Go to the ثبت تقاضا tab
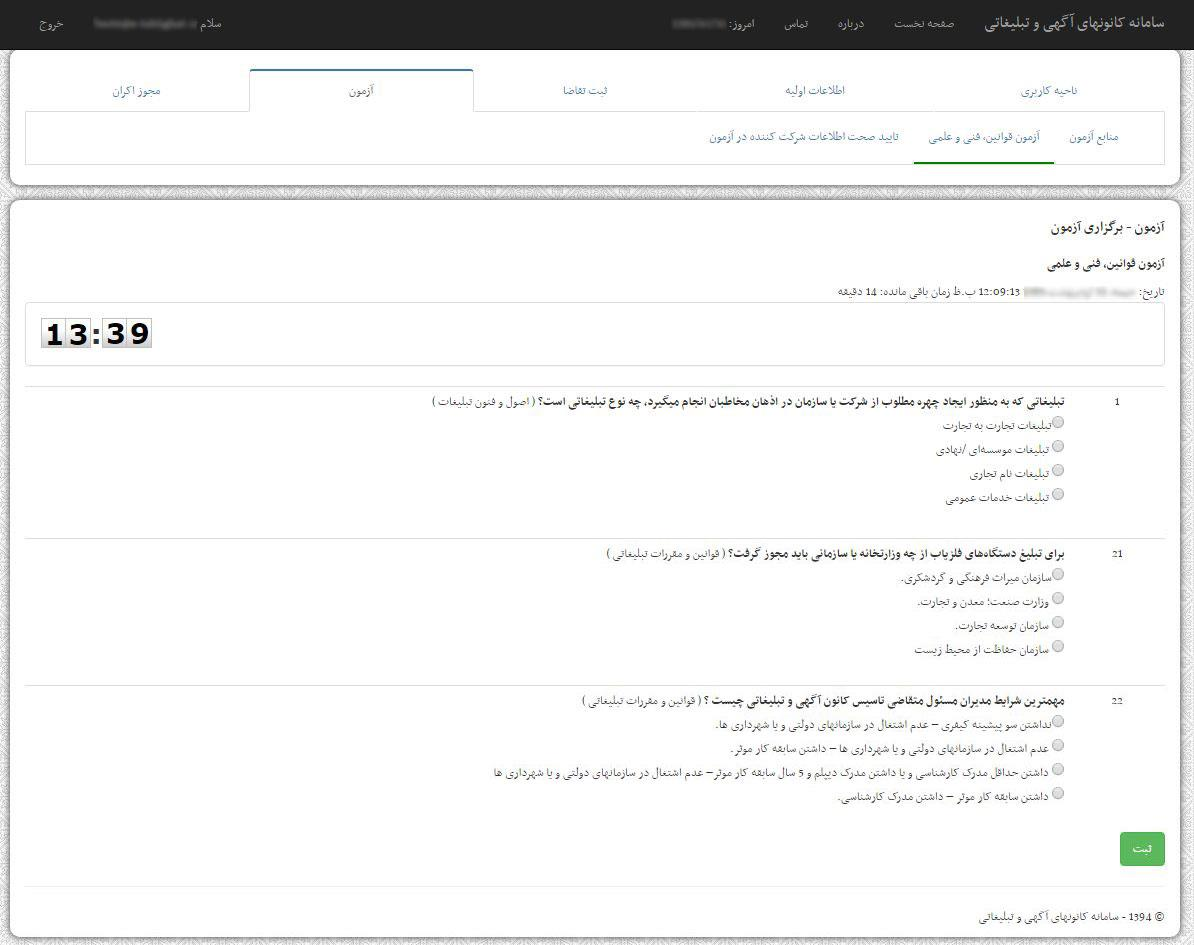 tap(585, 91)
